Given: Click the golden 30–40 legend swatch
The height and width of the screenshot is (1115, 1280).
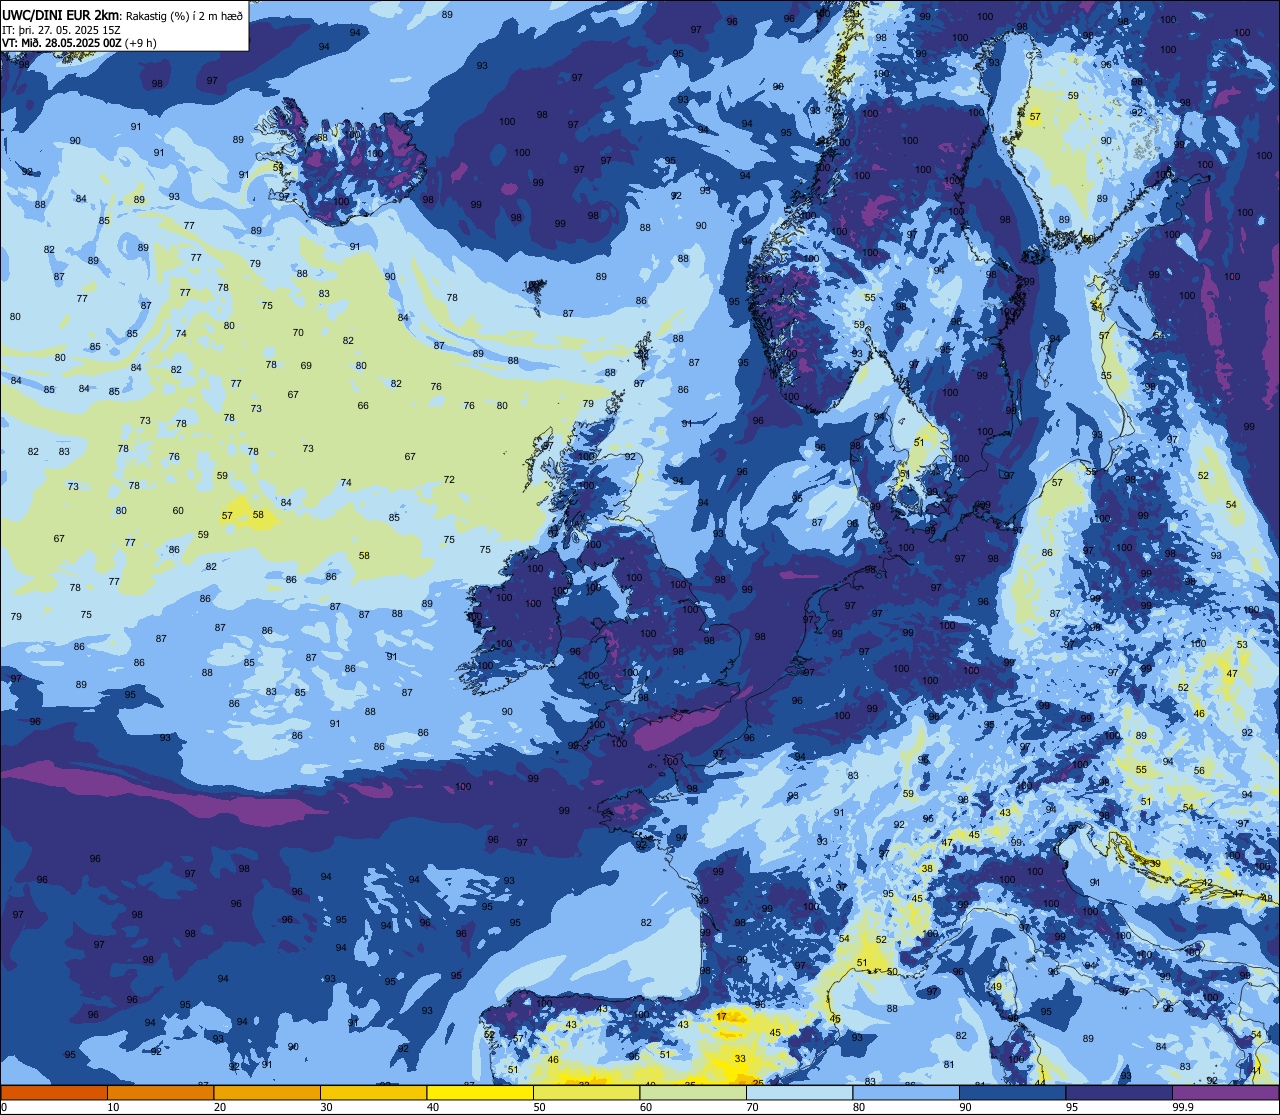Looking at the screenshot, I should point(373,1093).
